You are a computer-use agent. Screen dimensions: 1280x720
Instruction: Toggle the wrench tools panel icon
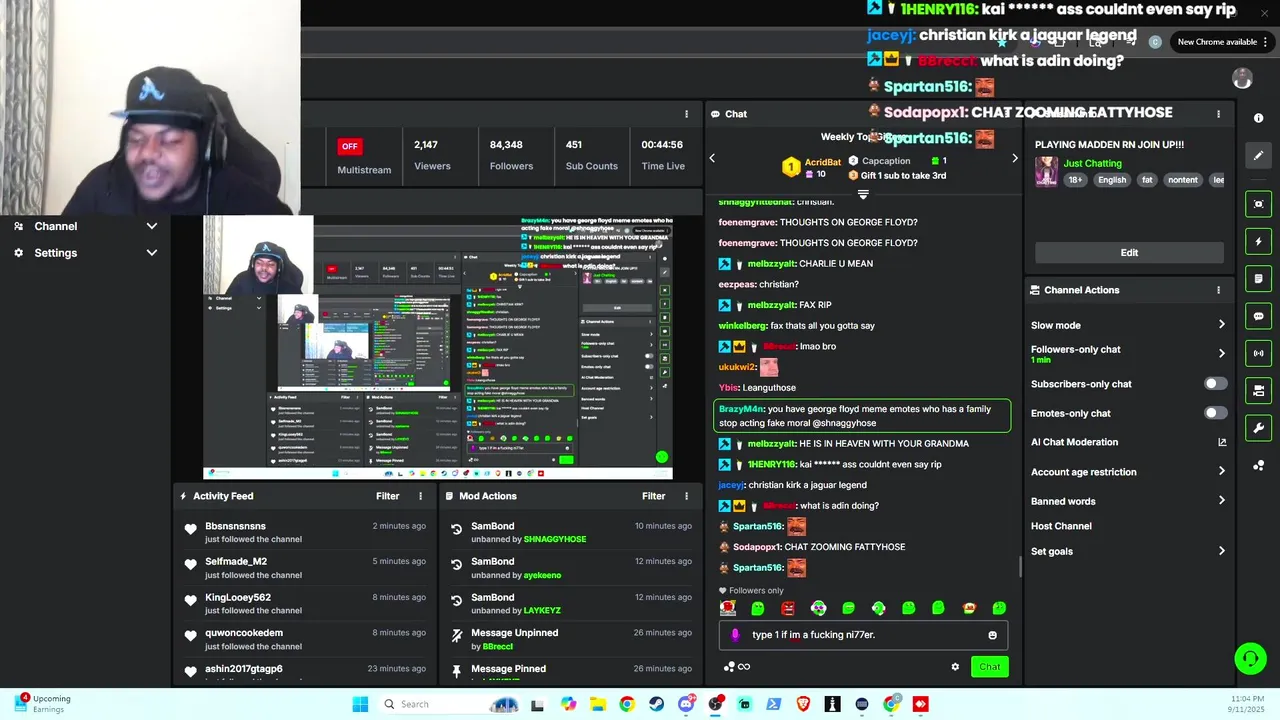pyautogui.click(x=1258, y=428)
